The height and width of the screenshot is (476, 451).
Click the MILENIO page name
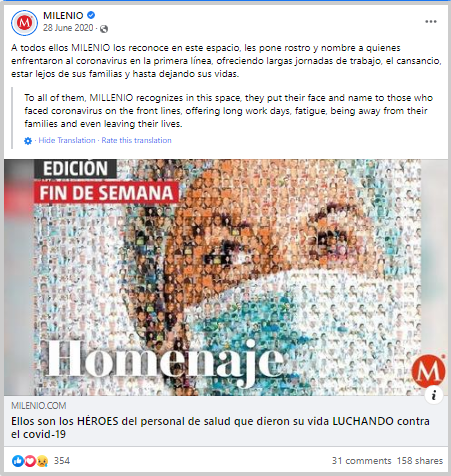(x=63, y=15)
